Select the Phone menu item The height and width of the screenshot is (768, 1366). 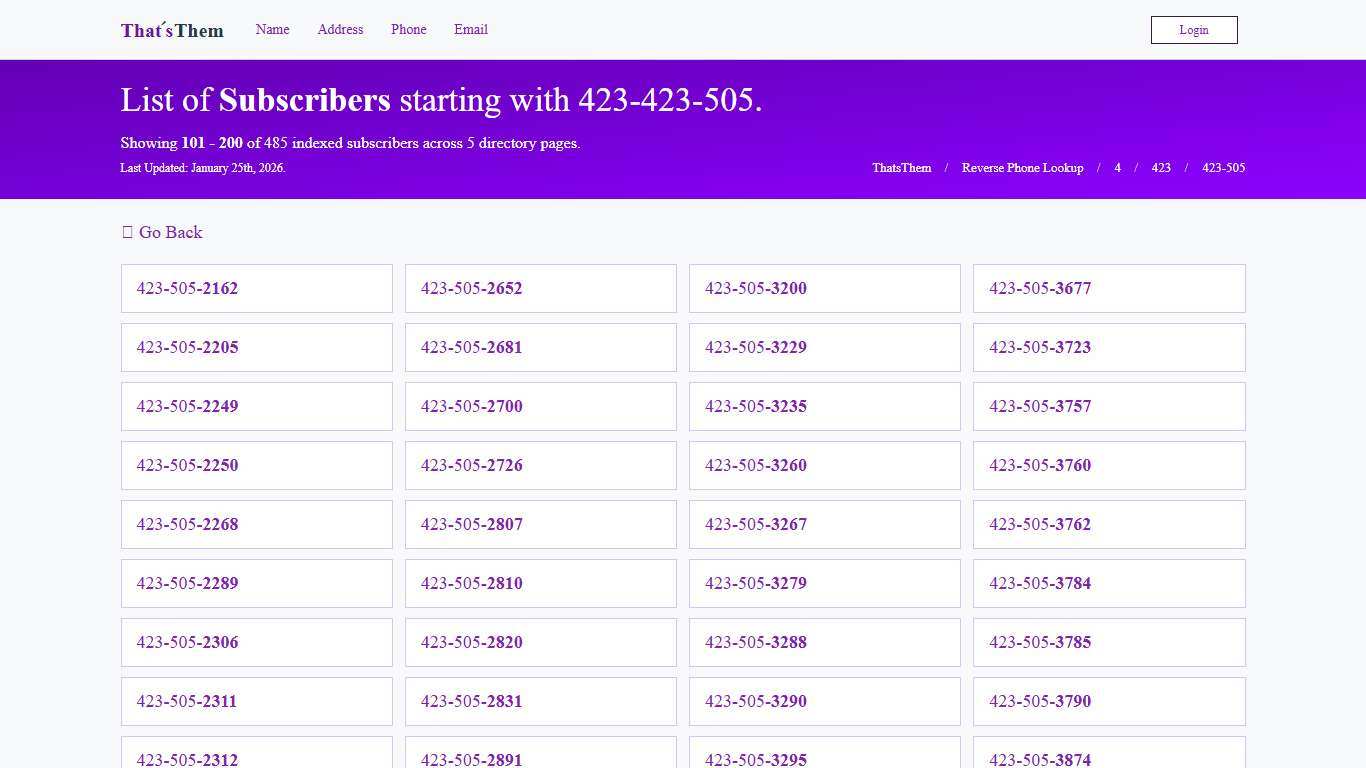[x=408, y=29]
